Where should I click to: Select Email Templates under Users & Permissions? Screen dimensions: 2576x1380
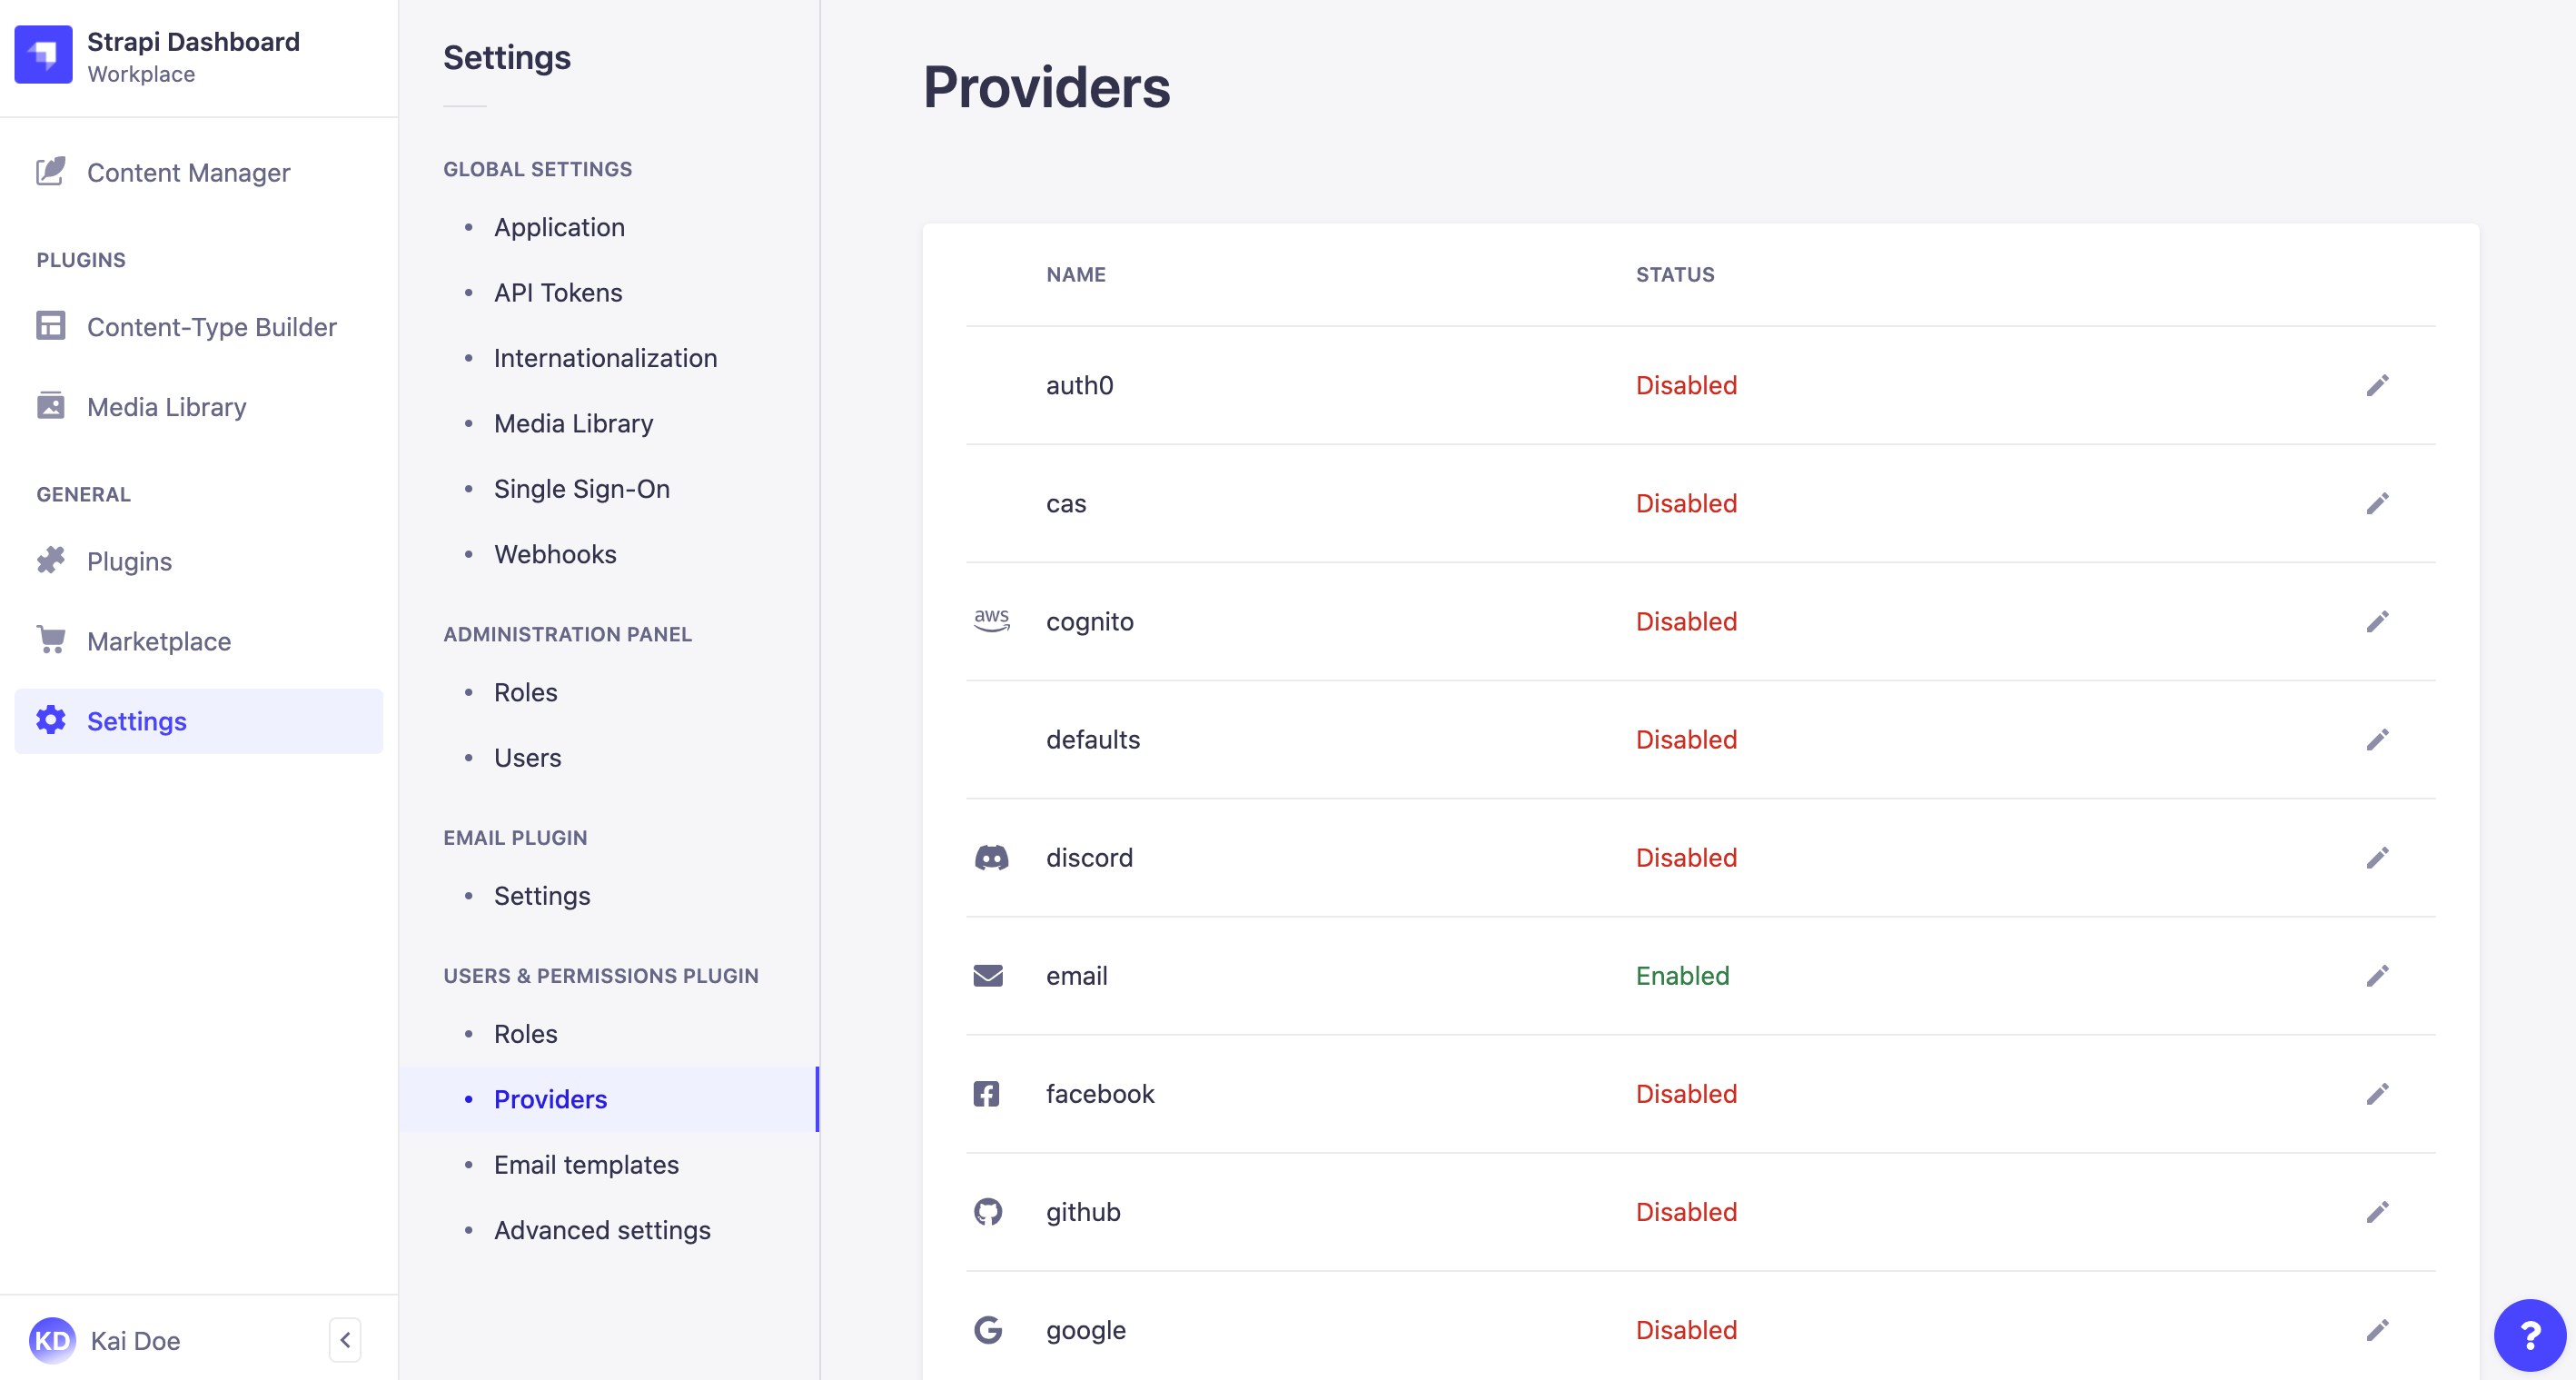[x=586, y=1164]
